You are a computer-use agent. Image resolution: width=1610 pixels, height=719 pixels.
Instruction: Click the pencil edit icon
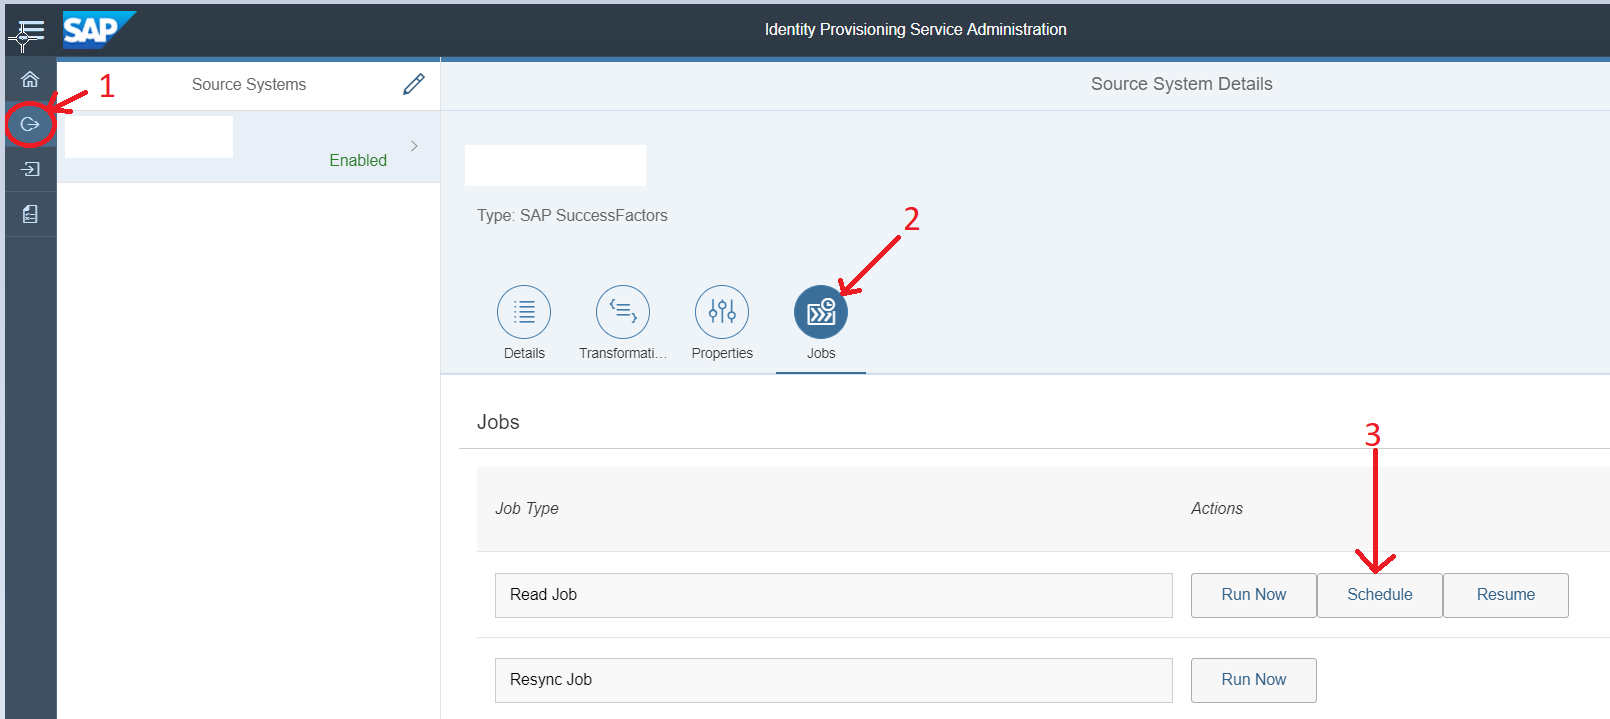pyautogui.click(x=414, y=84)
